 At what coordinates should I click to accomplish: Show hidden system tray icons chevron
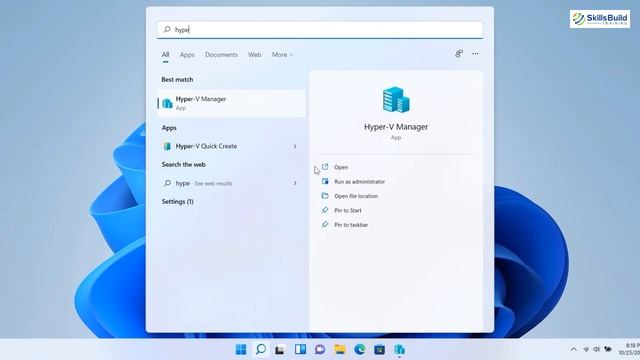[x=573, y=349]
